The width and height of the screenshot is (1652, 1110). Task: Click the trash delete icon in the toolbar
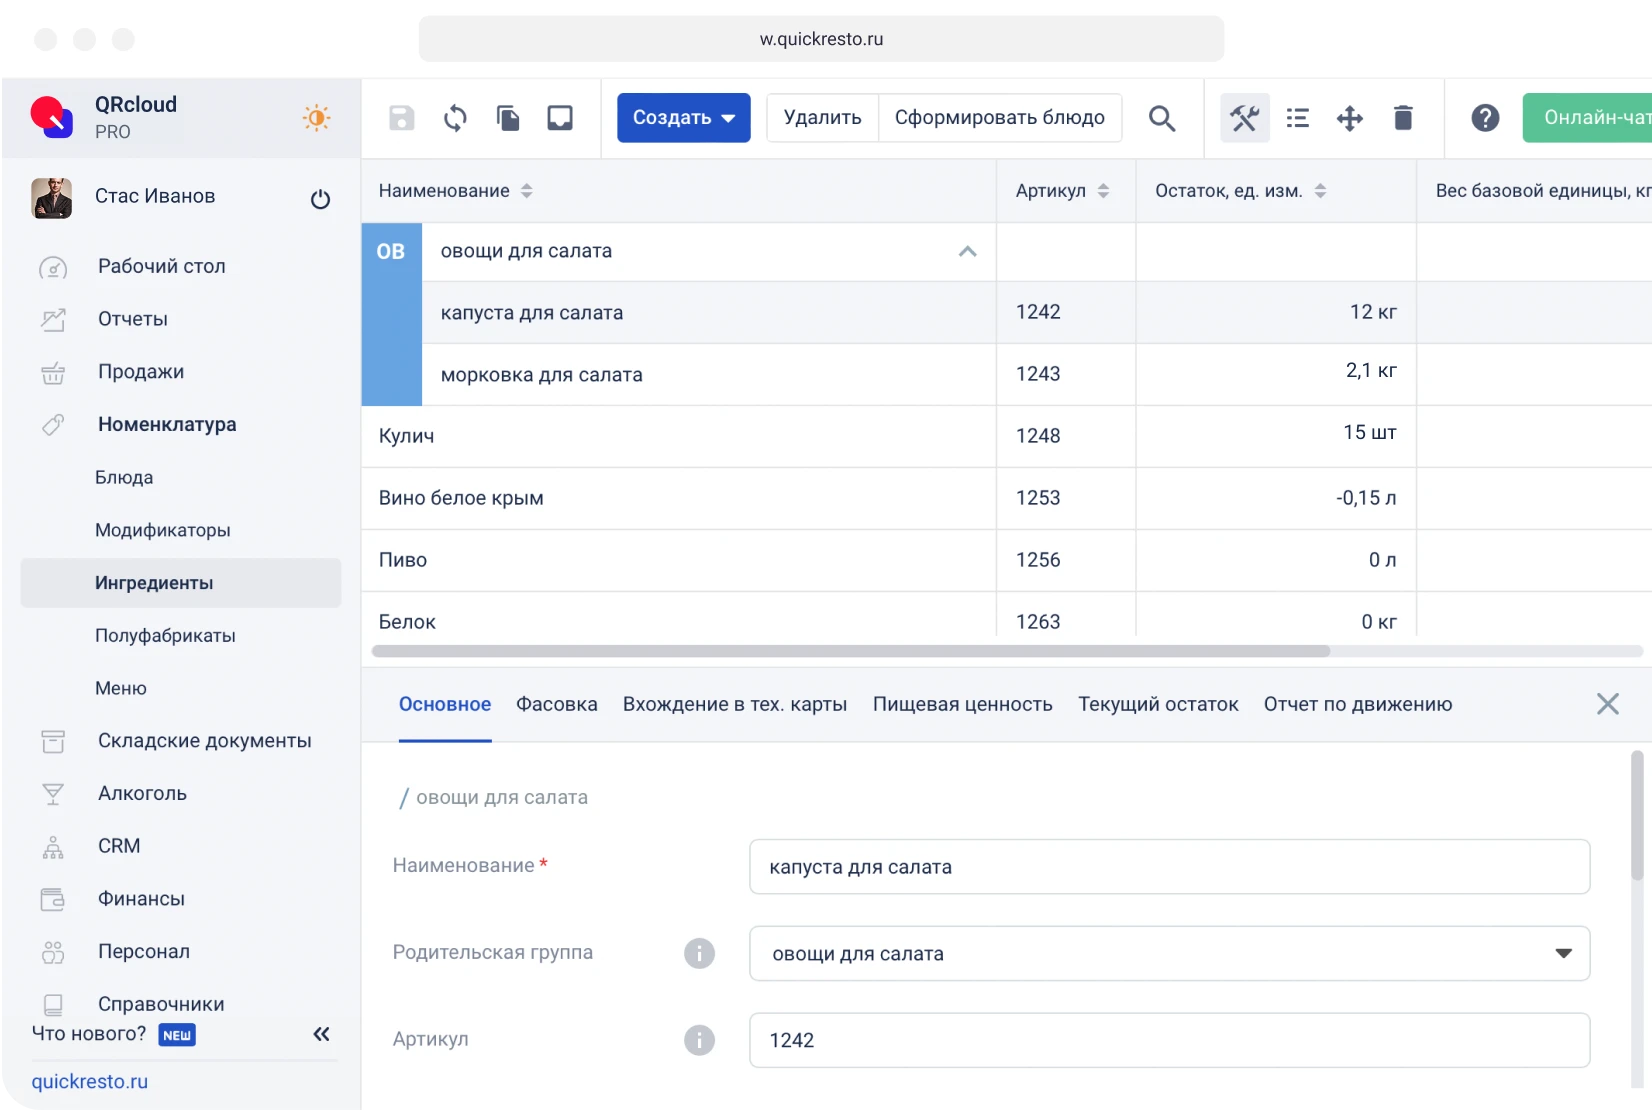(x=1403, y=117)
